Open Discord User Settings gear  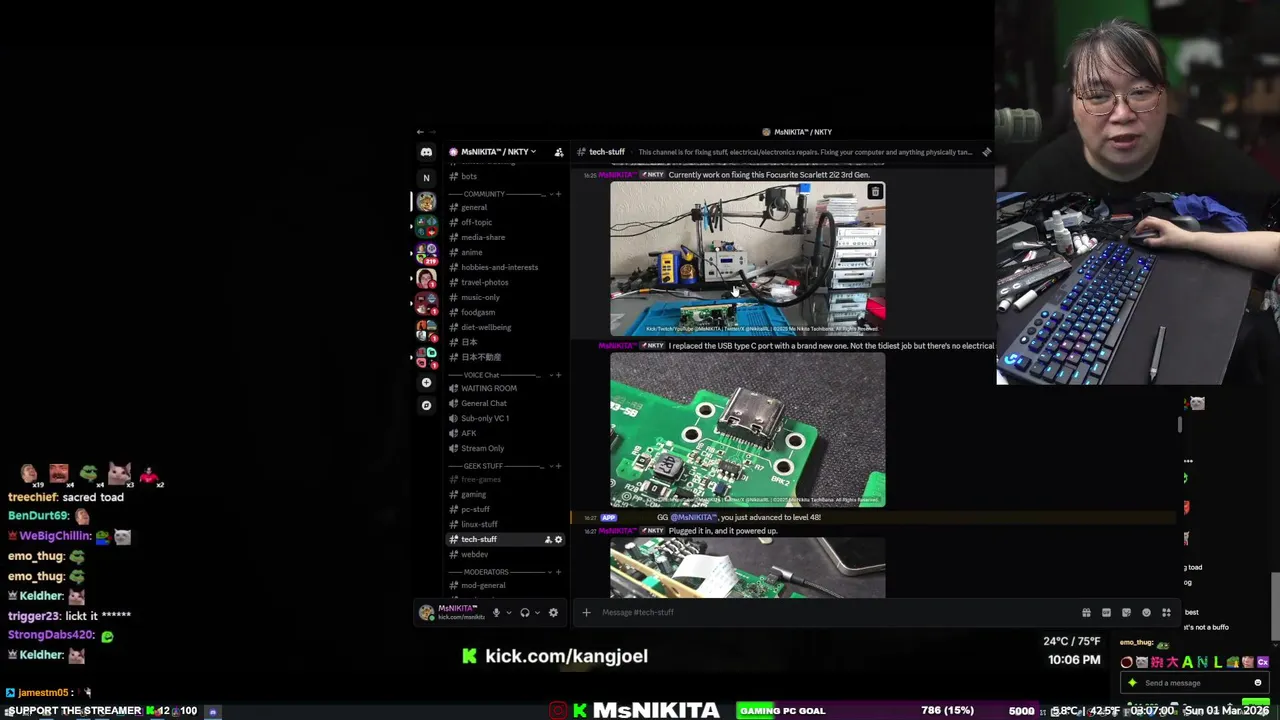(553, 613)
